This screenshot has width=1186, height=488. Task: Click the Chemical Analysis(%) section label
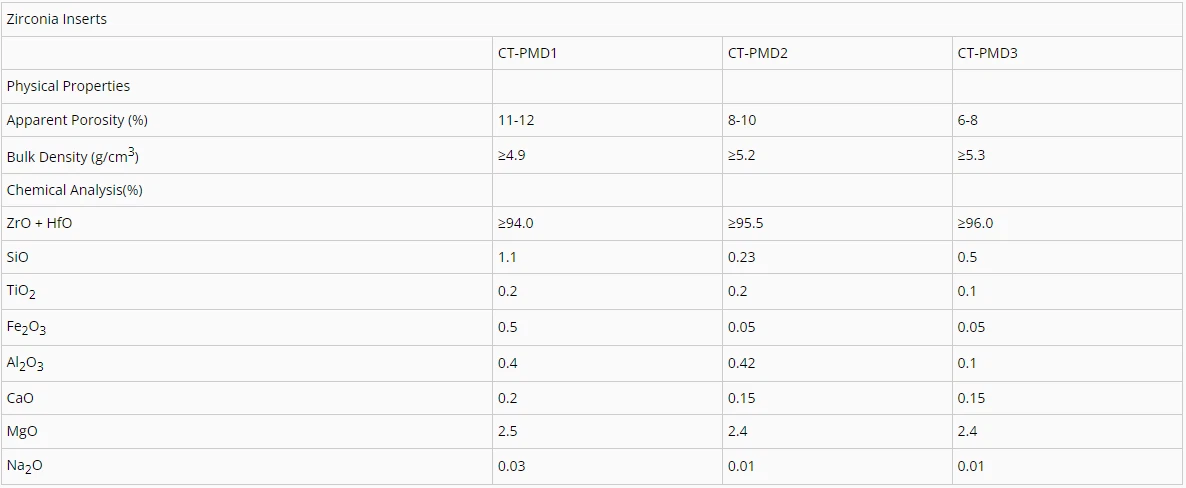76,190
